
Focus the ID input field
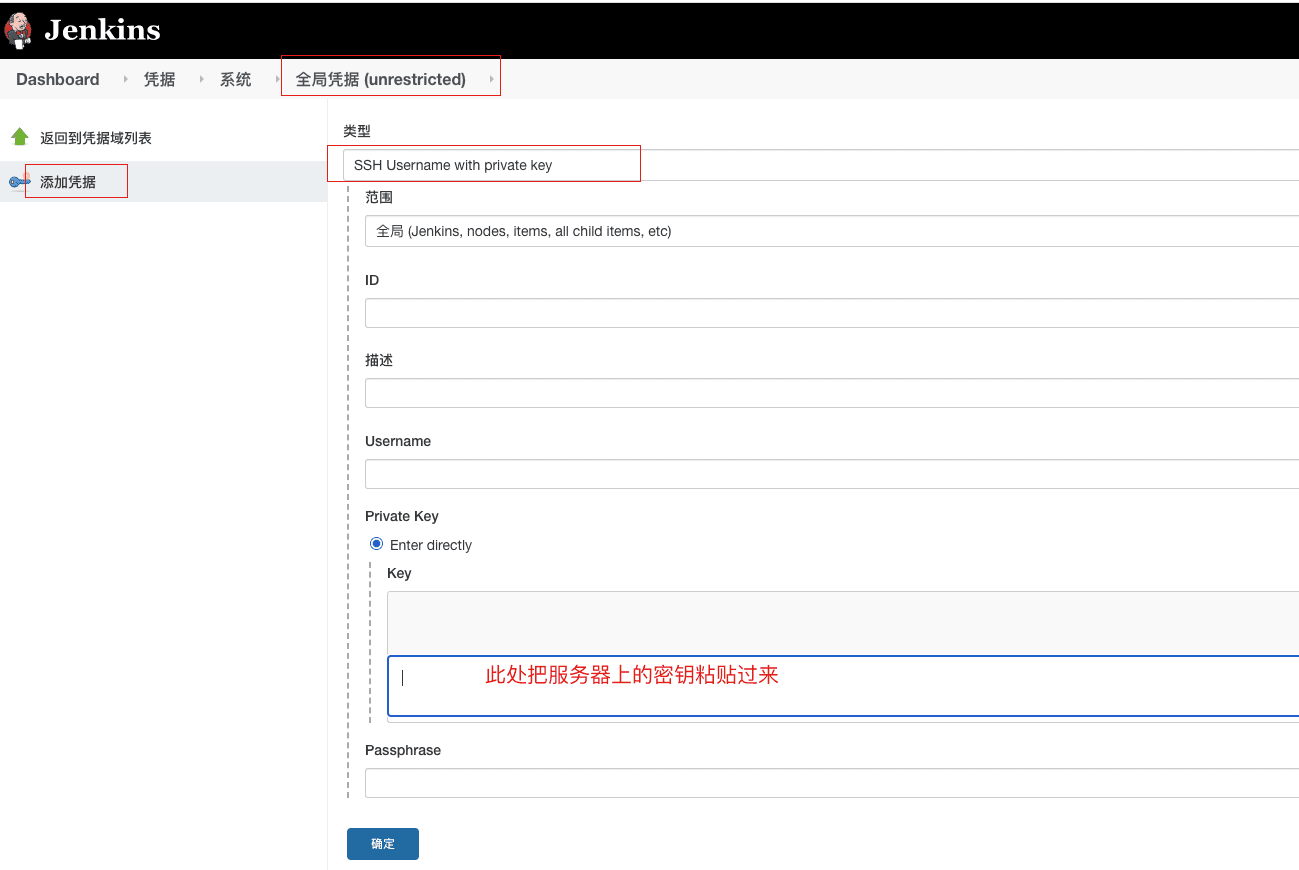[x=832, y=313]
